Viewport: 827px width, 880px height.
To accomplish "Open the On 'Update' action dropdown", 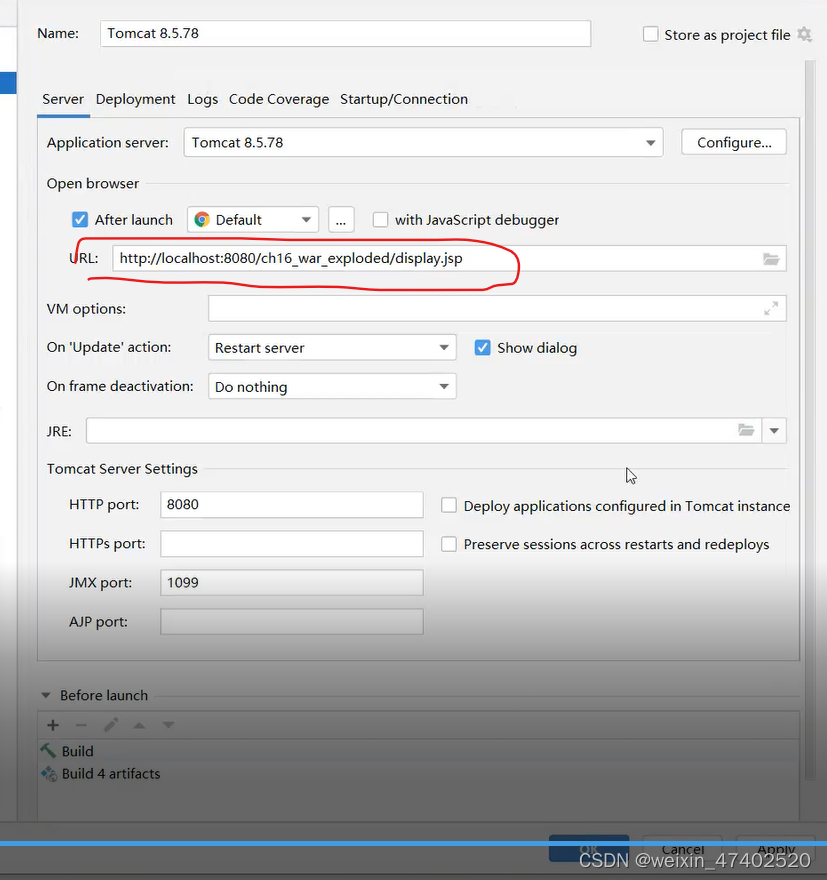I will tap(332, 347).
